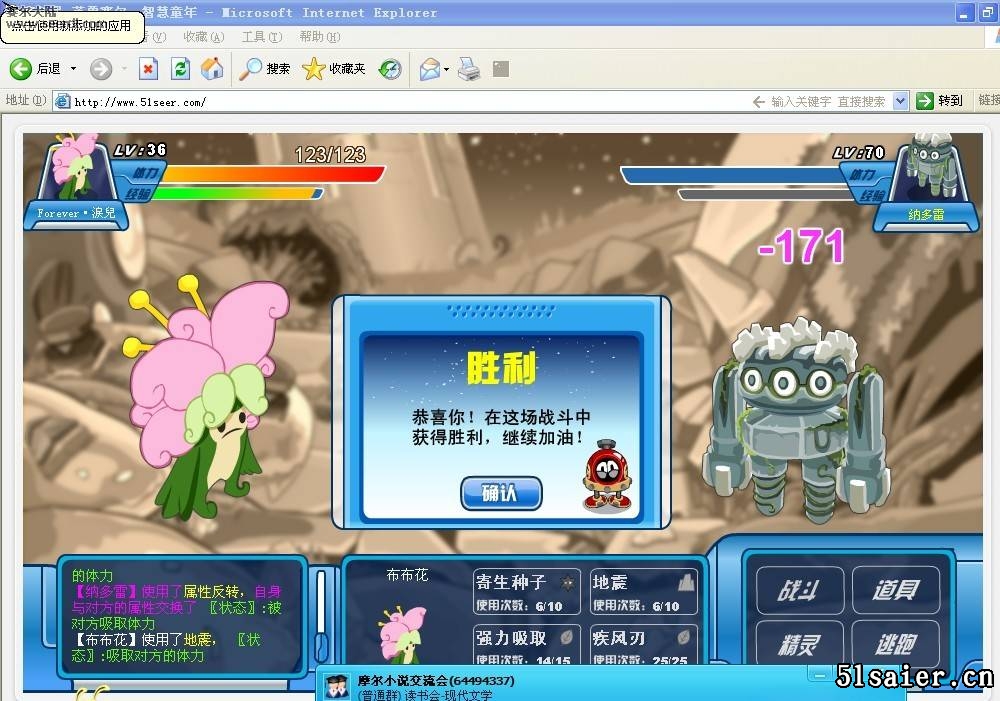
Task: Click the LV:70 enemy level label
Action: (x=859, y=152)
